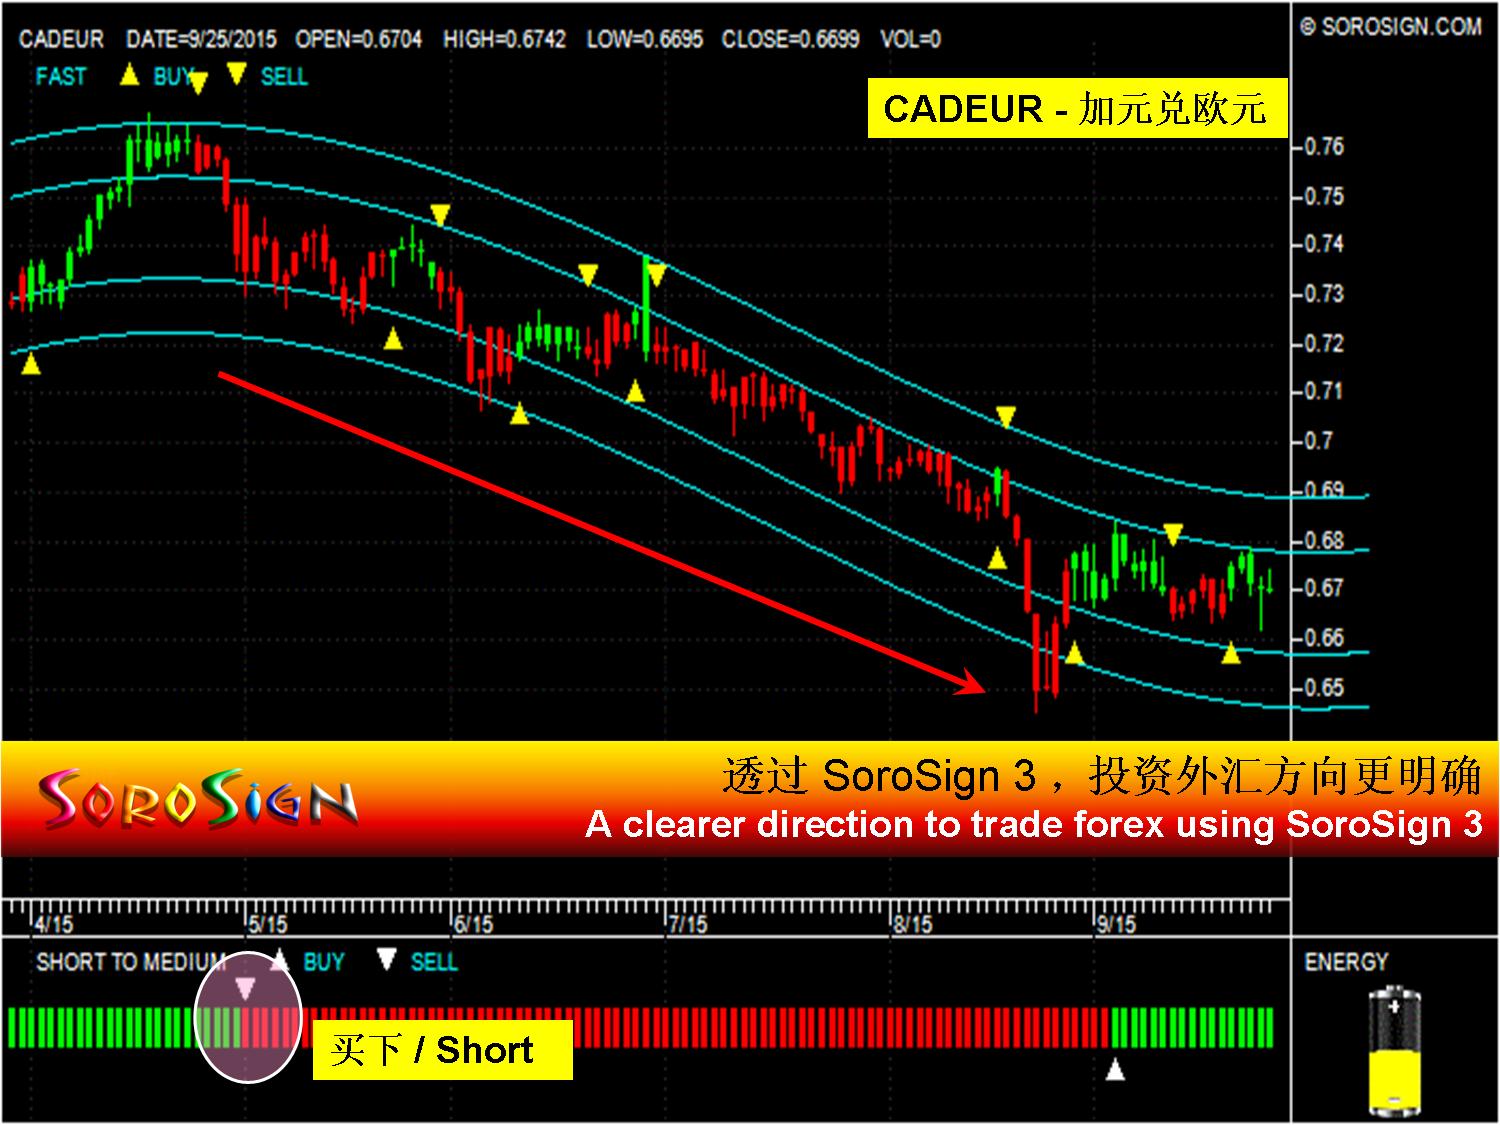
Task: Select the buy marker below mid-June low near 0.705
Action: click(519, 413)
